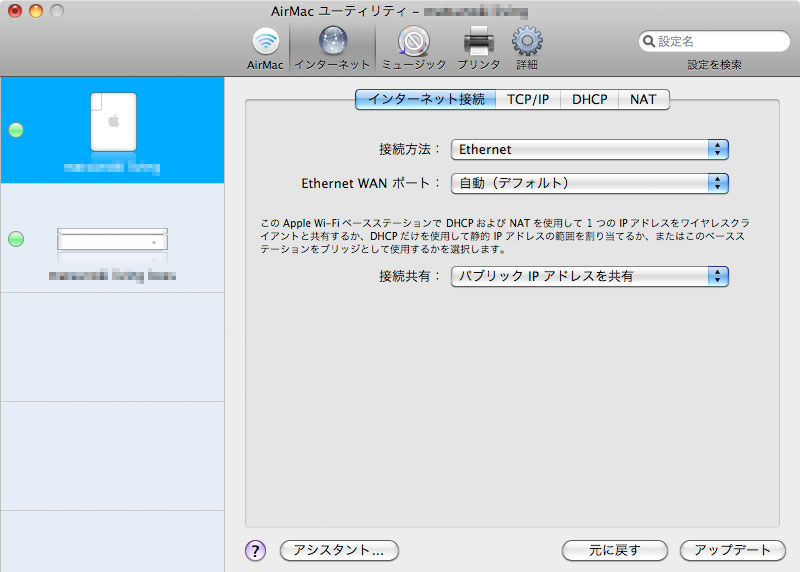Select the flat AirMac Extreme base station
The width and height of the screenshot is (800, 572).
pos(112,240)
